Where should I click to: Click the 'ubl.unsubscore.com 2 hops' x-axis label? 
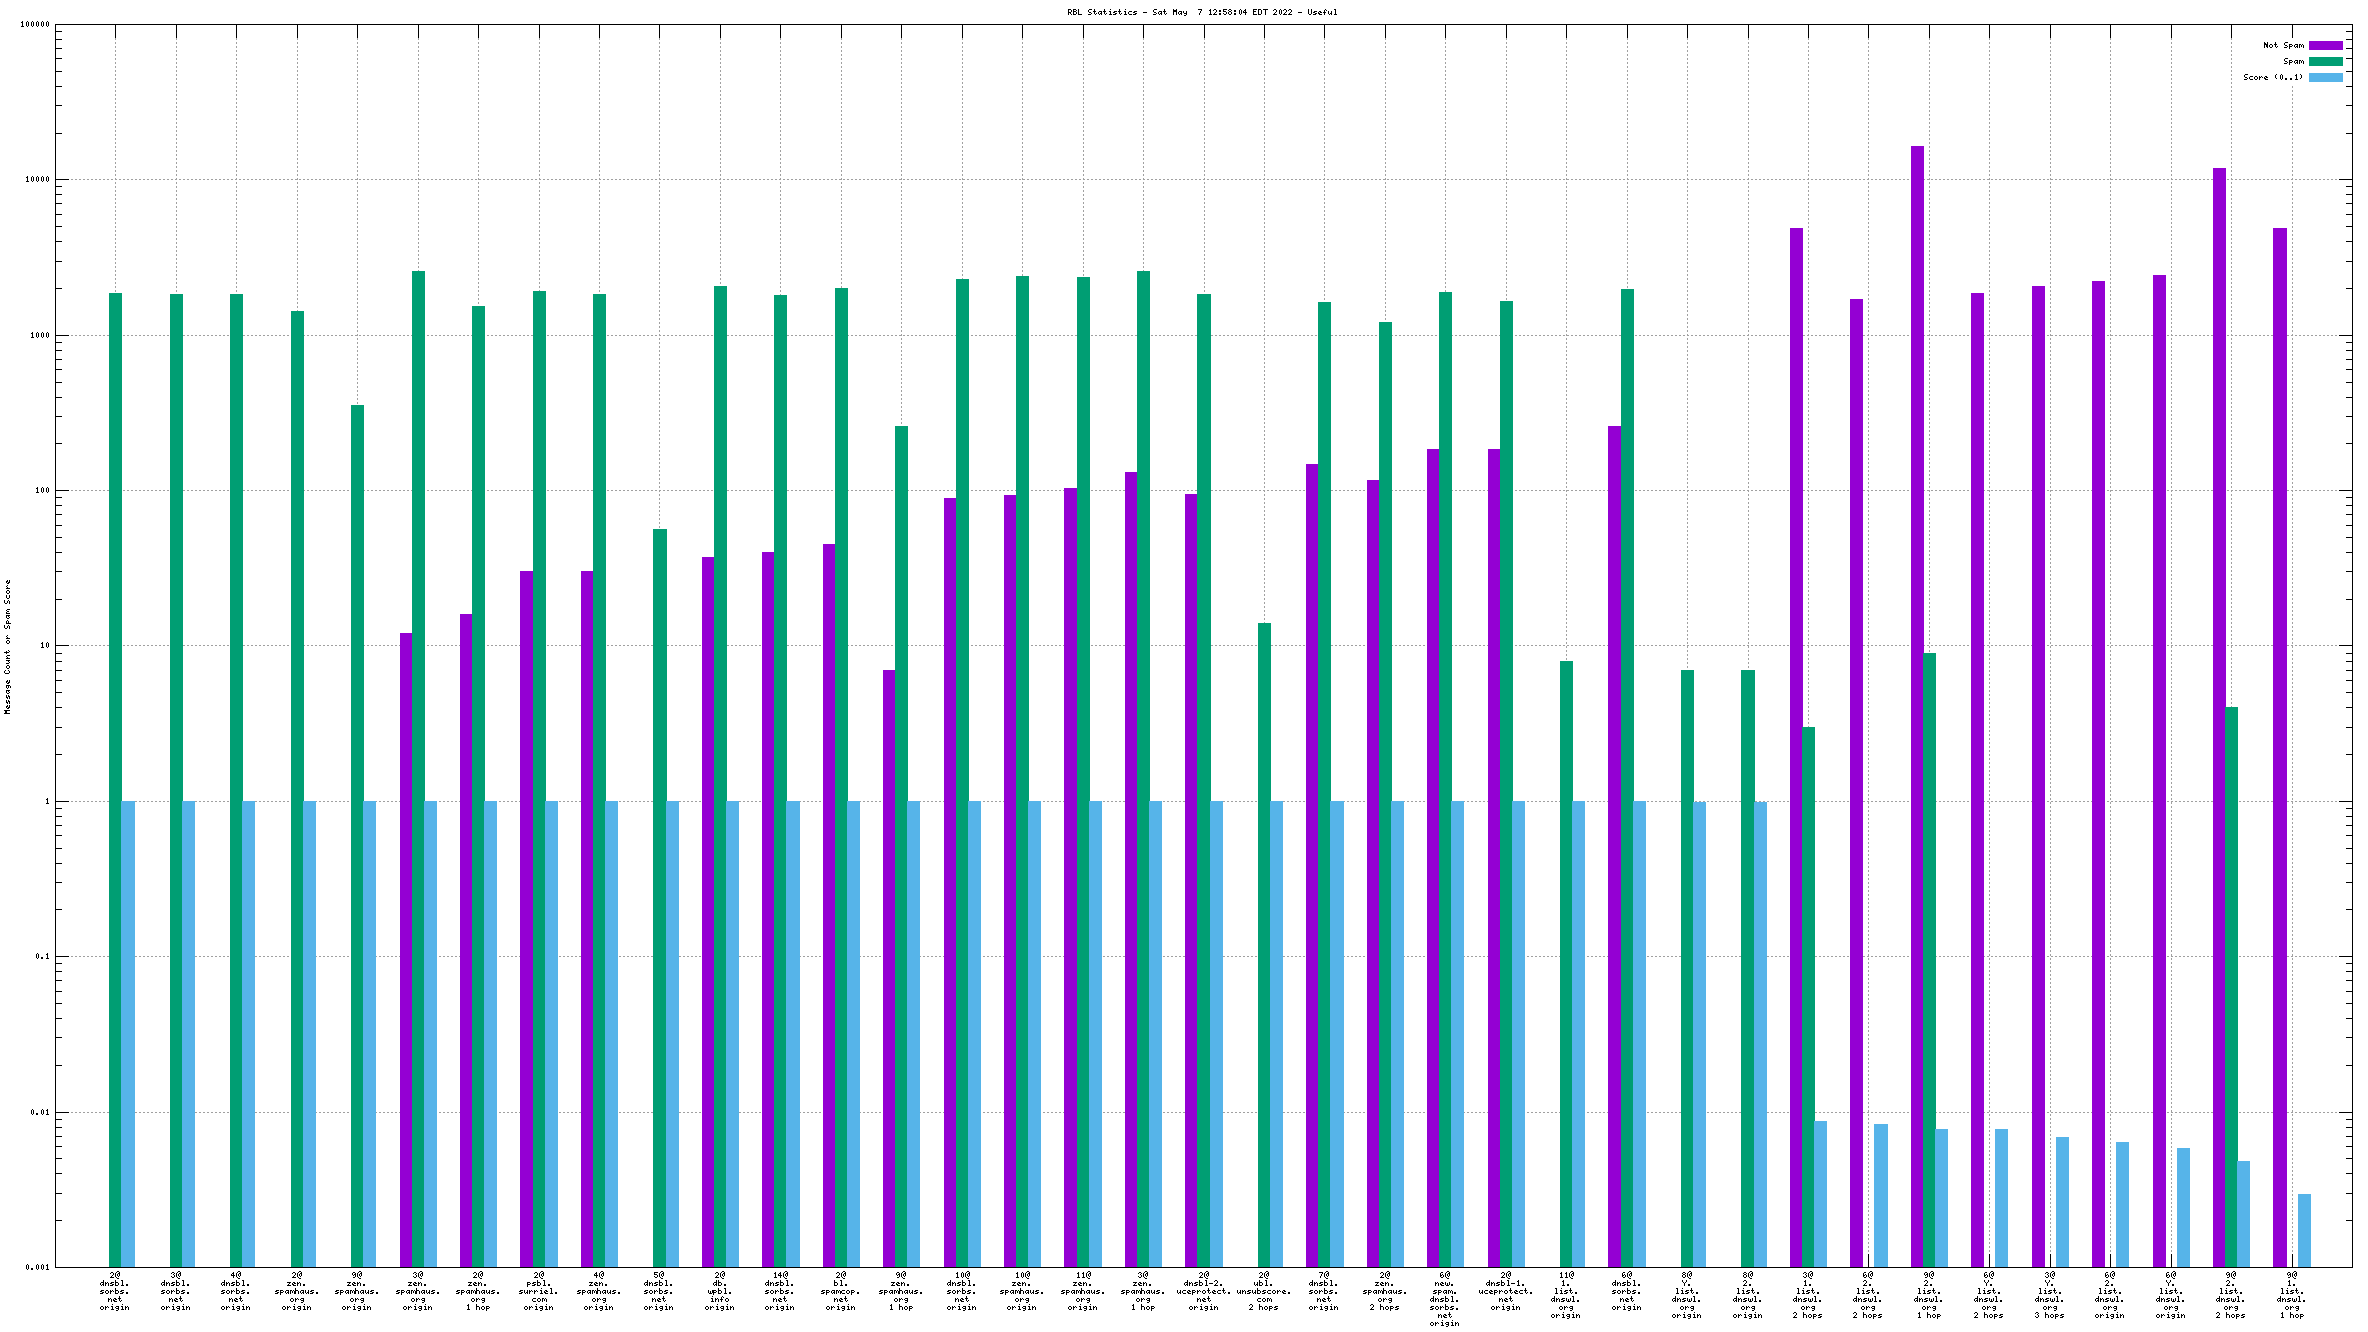pos(1264,1291)
